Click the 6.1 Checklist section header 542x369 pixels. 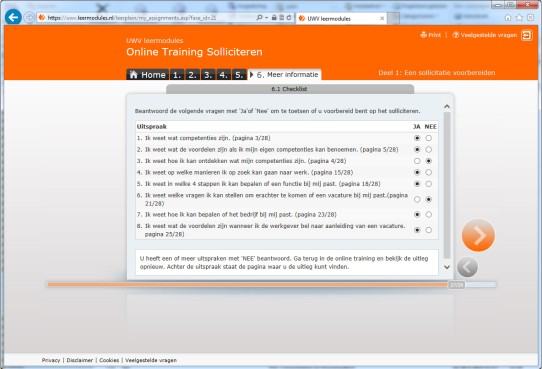coord(290,89)
